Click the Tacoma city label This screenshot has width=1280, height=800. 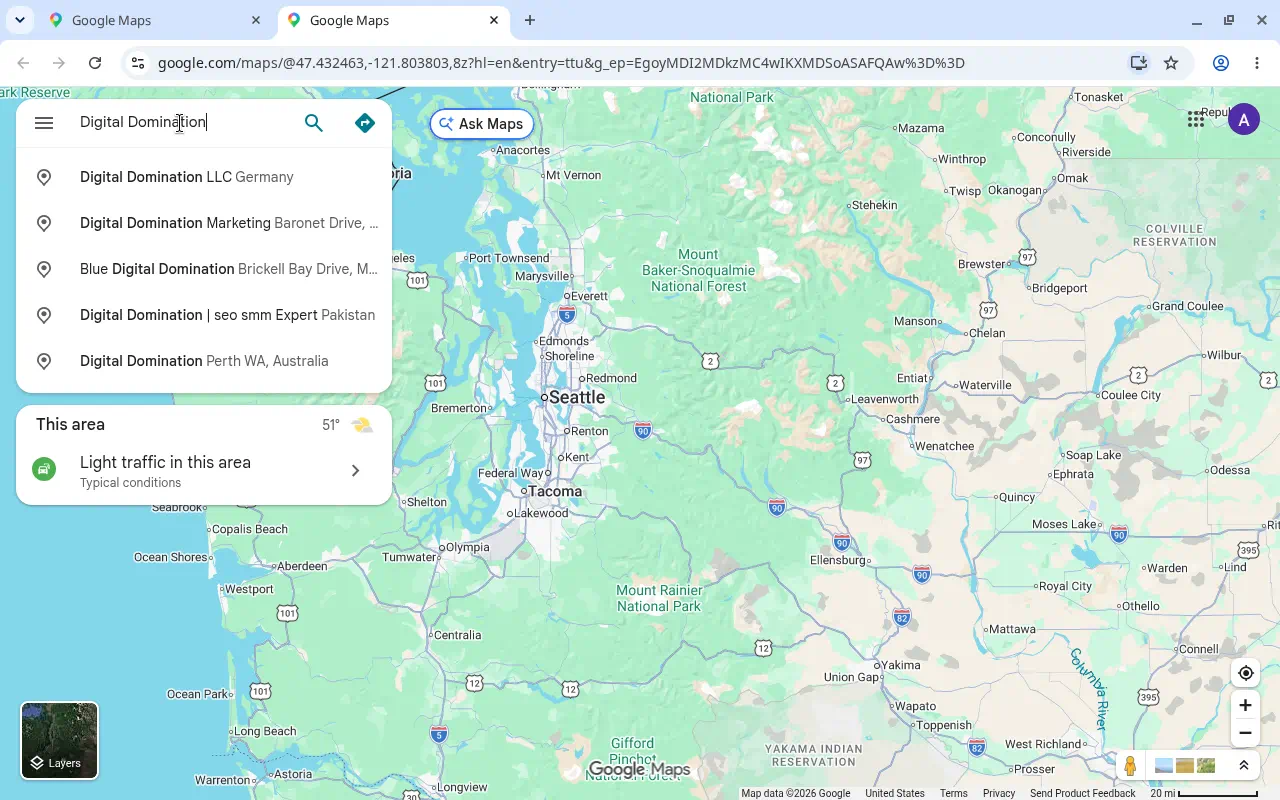[x=555, y=491]
